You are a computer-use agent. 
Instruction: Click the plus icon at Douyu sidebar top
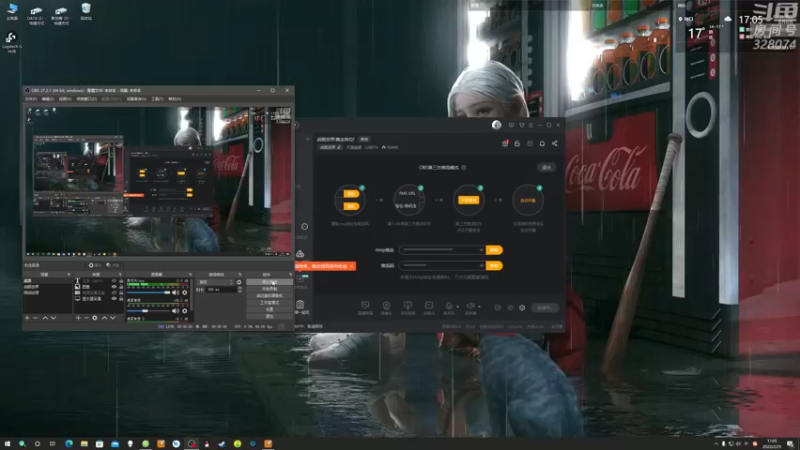308,139
